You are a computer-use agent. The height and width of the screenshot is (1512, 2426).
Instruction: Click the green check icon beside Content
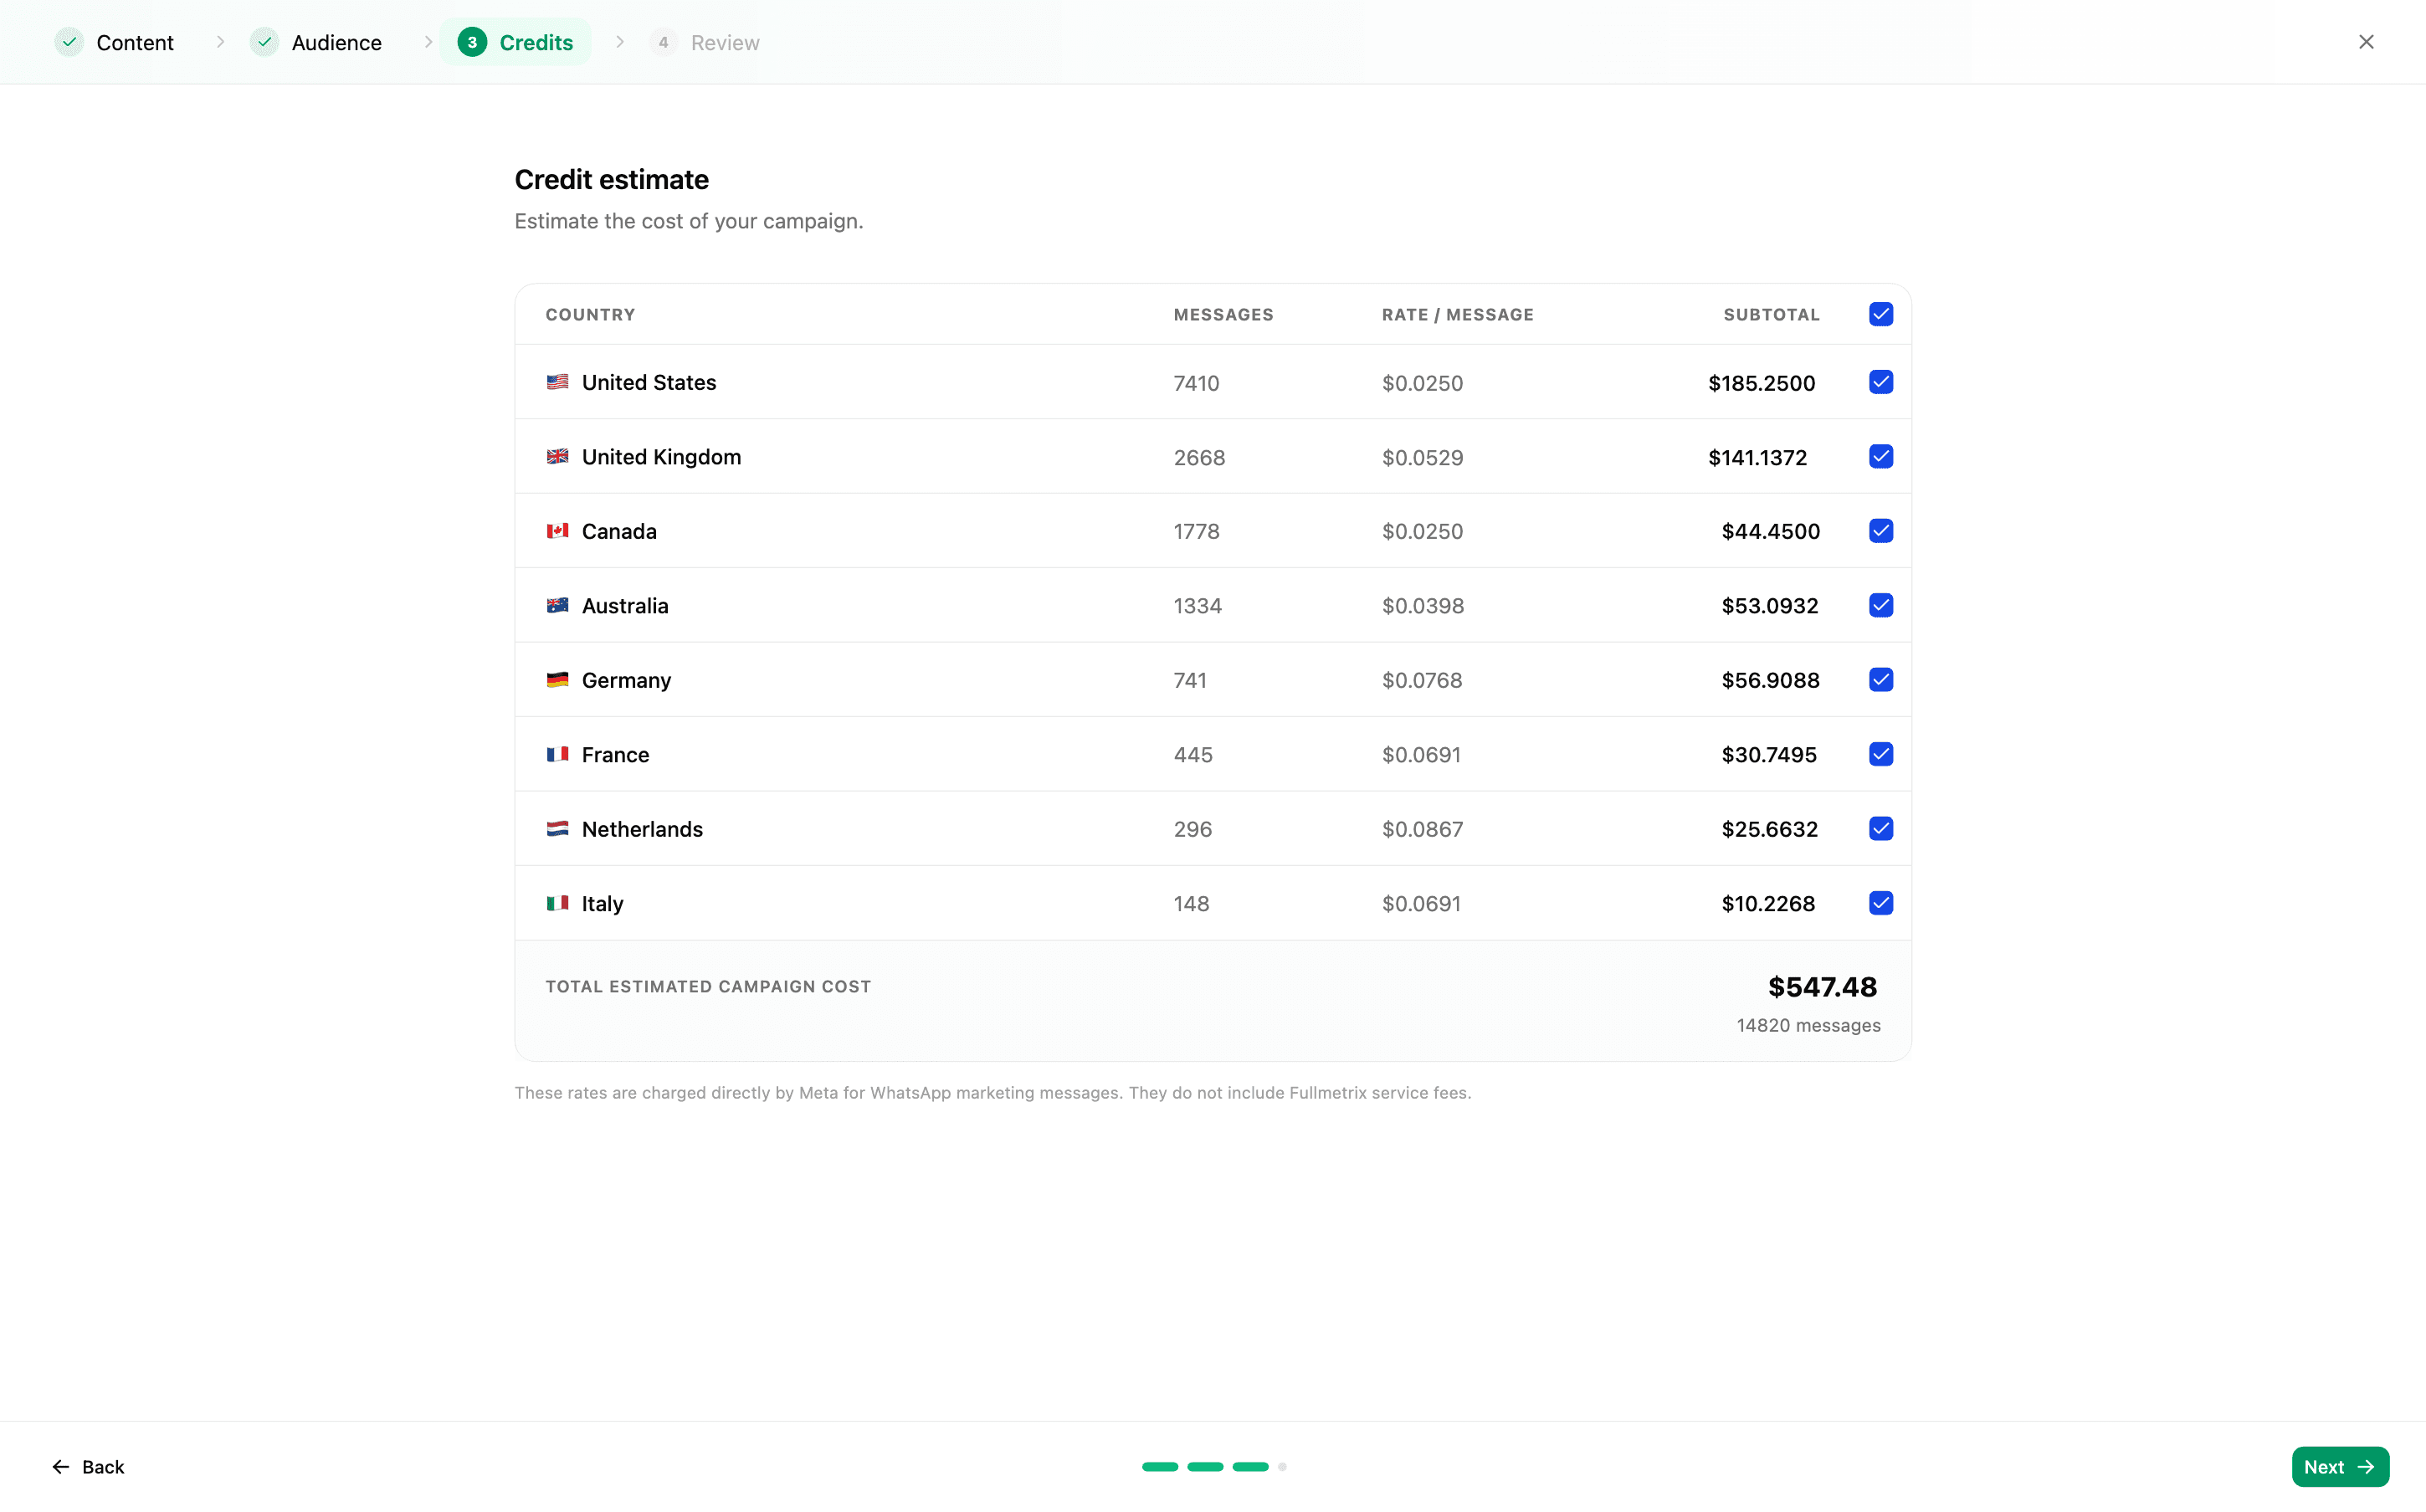pyautogui.click(x=69, y=42)
